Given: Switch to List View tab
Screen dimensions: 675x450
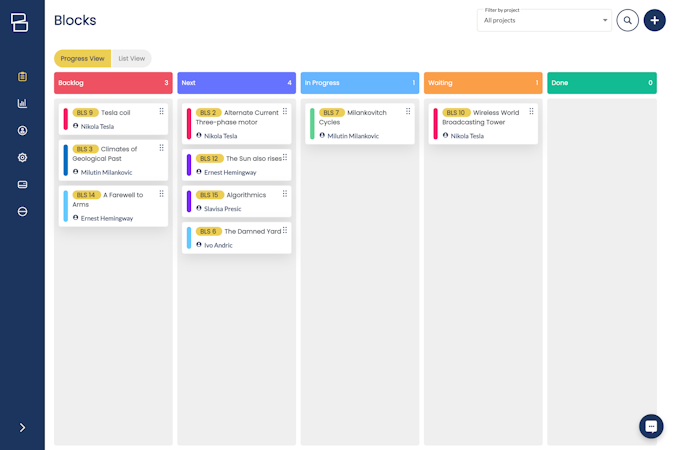Looking at the screenshot, I should click(x=132, y=59).
